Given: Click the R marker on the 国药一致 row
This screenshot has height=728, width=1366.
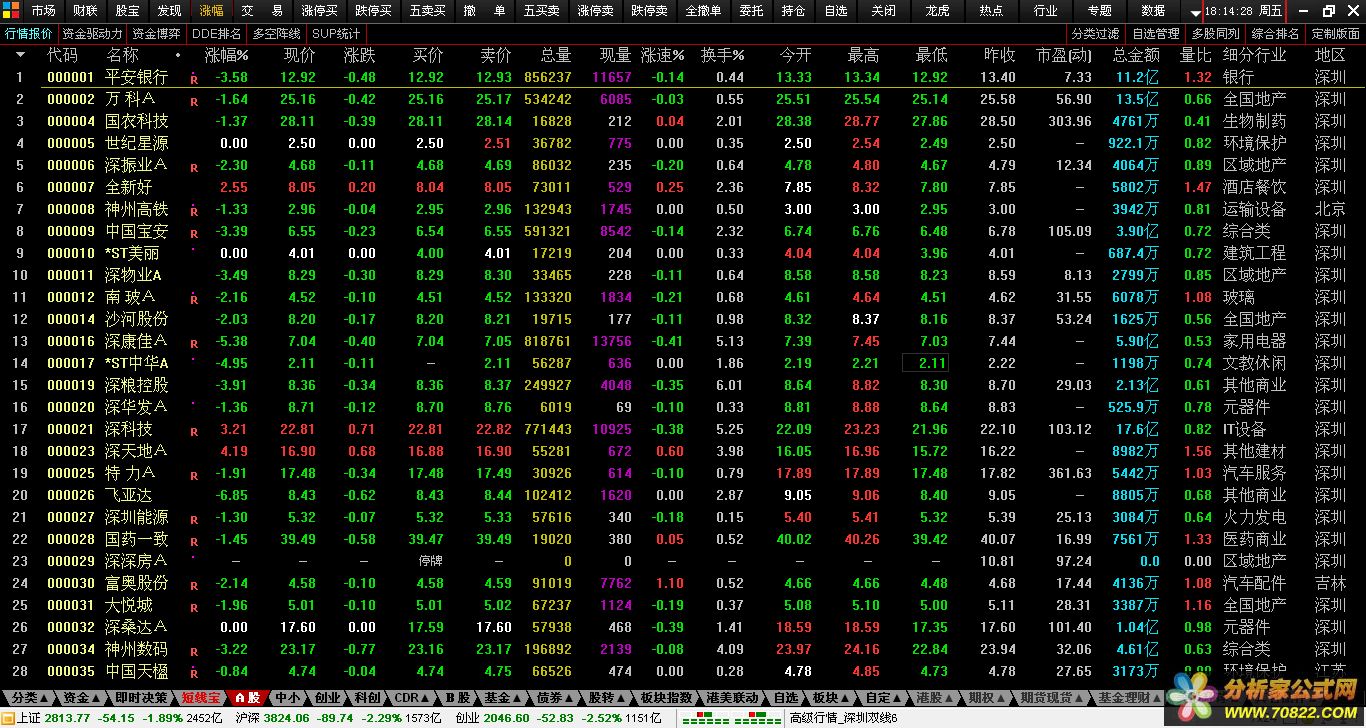Looking at the screenshot, I should 194,540.
